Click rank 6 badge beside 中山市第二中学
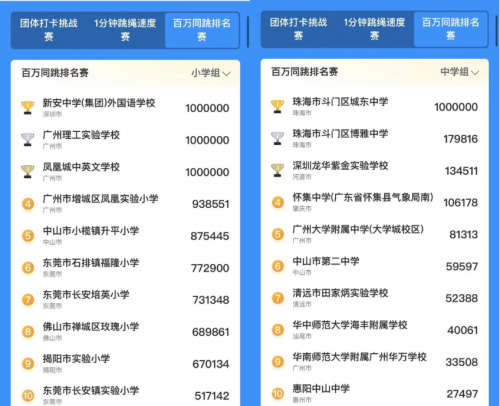The height and width of the screenshot is (406, 500). [278, 266]
